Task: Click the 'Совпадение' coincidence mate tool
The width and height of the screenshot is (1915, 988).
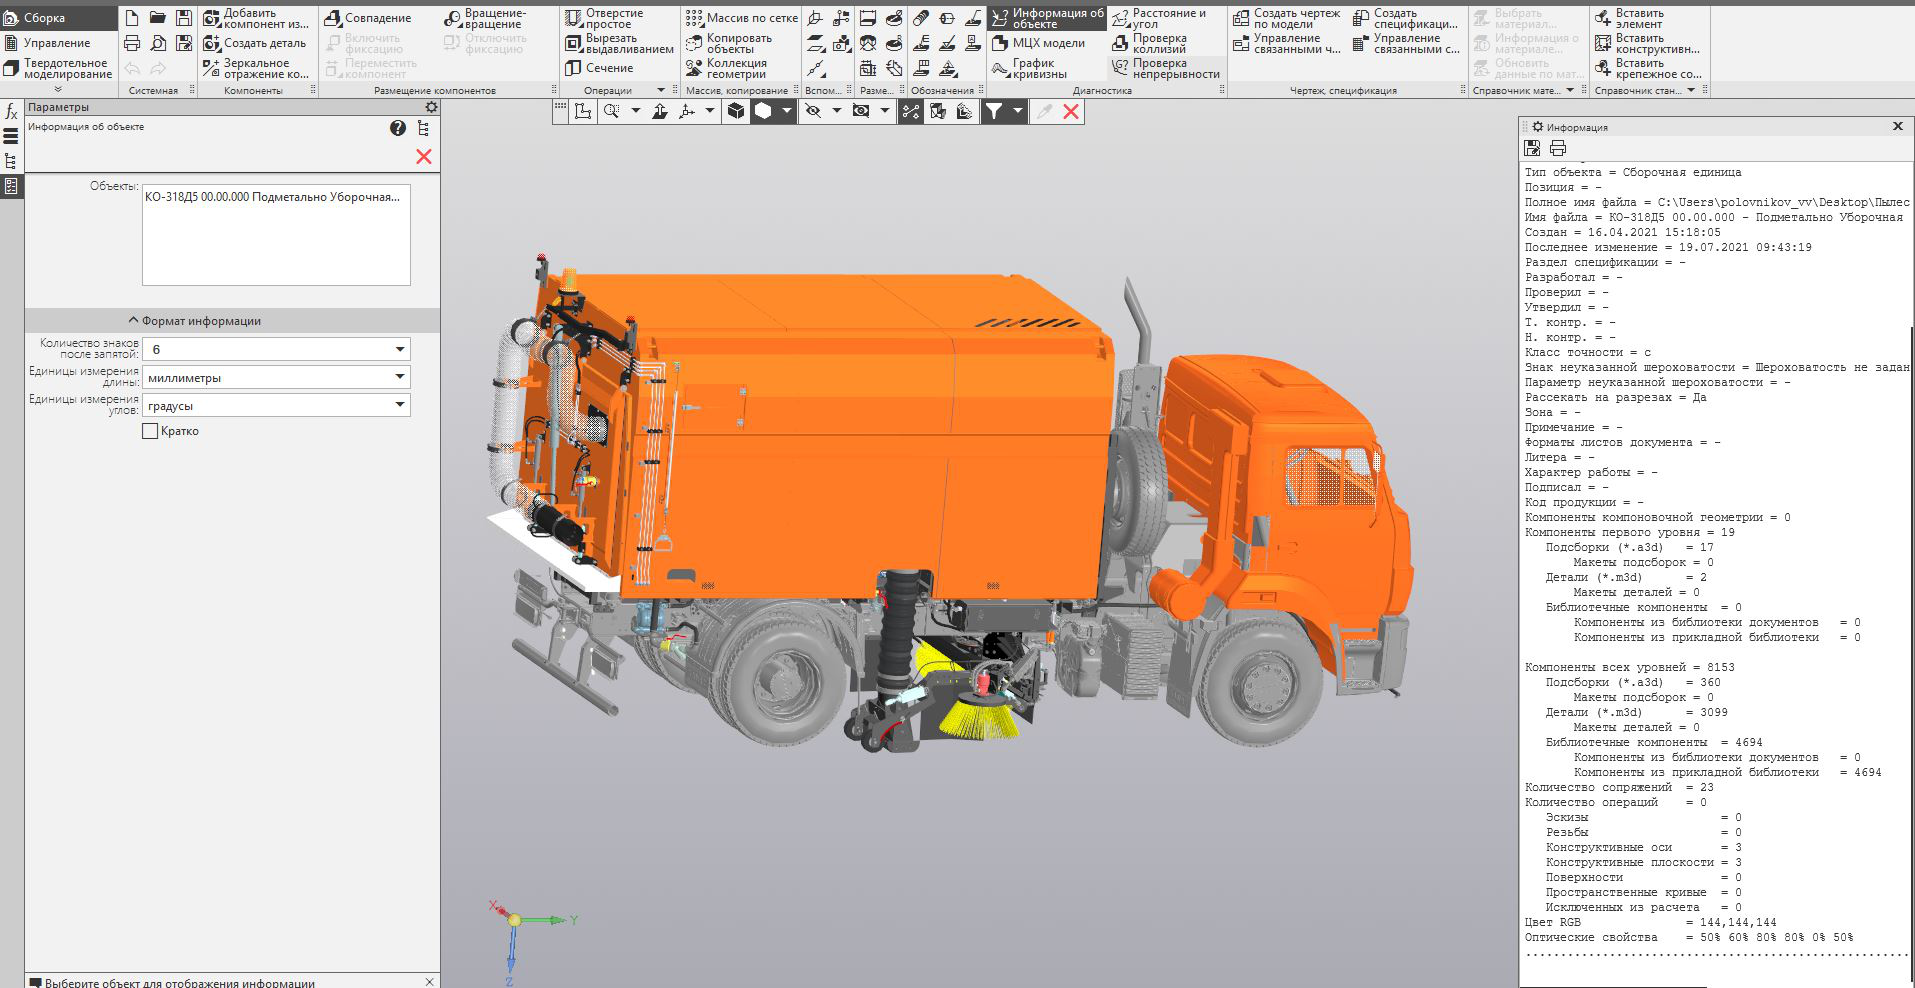Action: pos(367,18)
